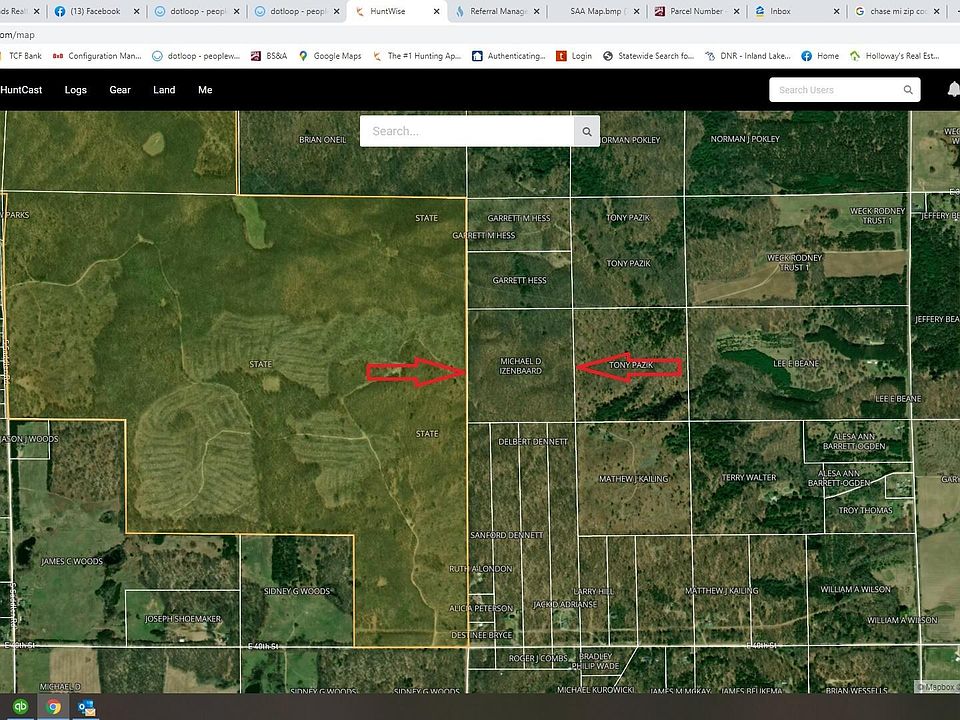
Task: Click the Chrome taskbar icon
Action: (53, 707)
